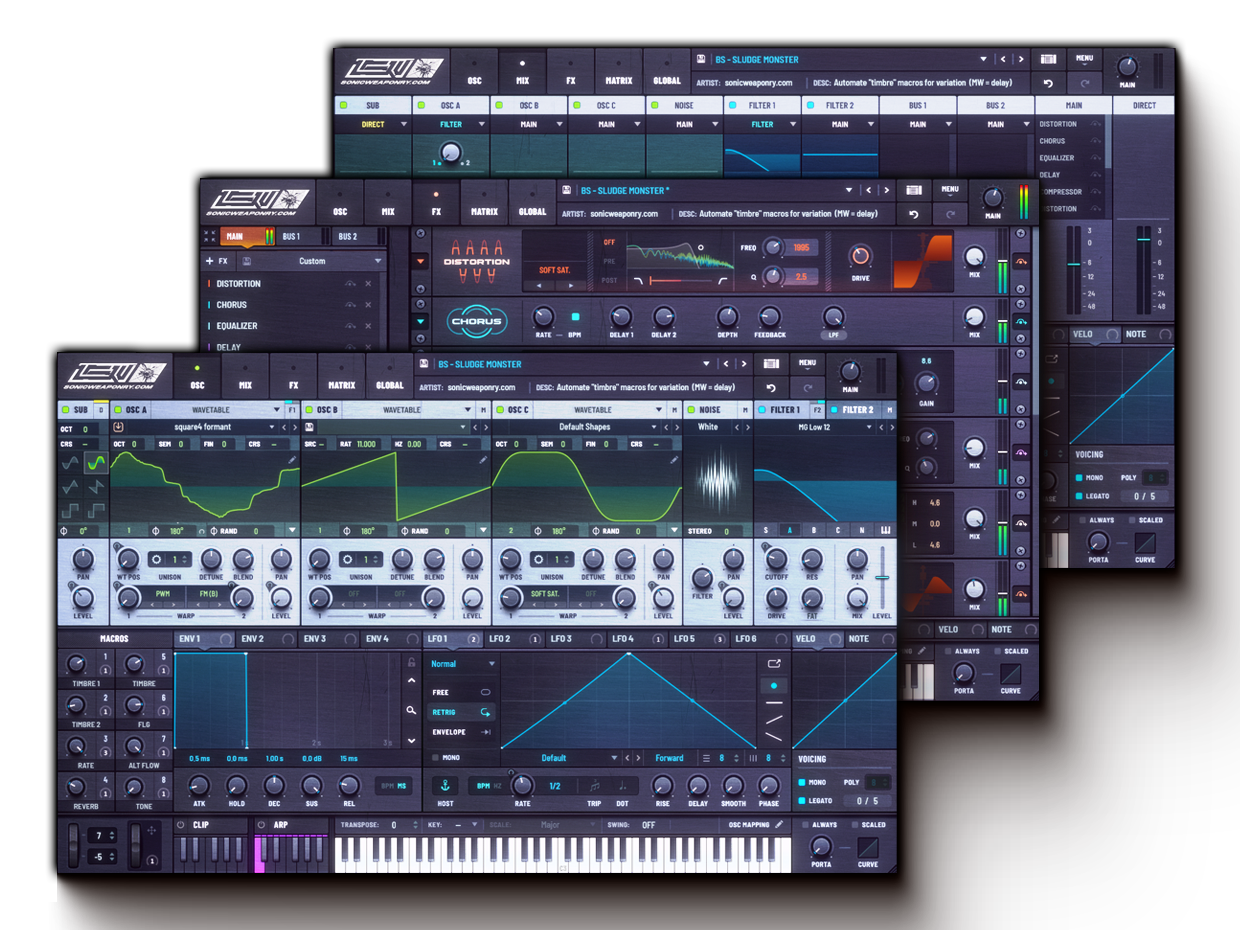
Task: Click the magnifier zoom icon in ENV 1
Action: 411,710
